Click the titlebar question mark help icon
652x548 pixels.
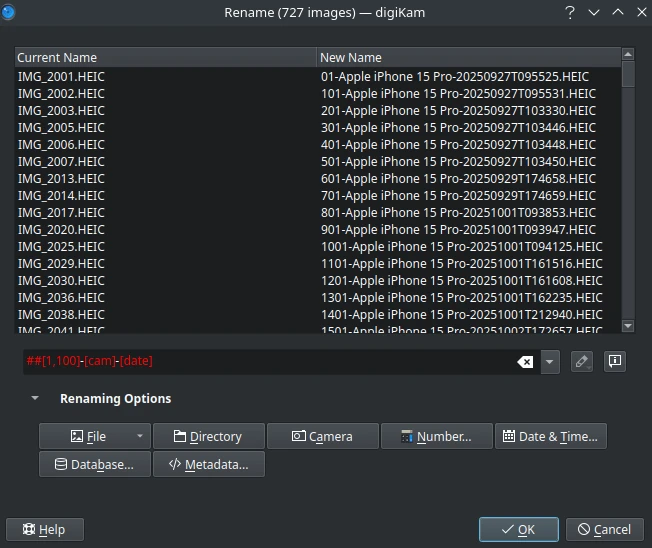click(x=570, y=12)
